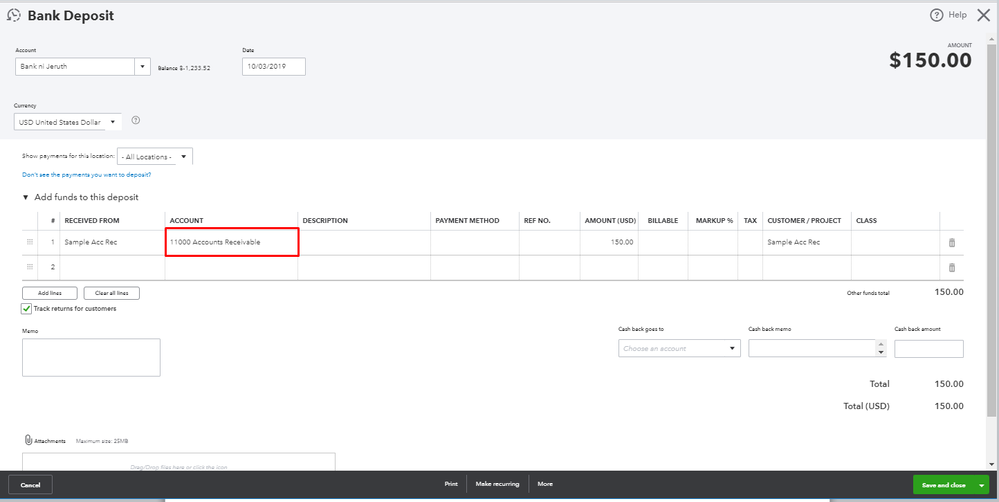Click the drag handle for line 2
This screenshot has height=502, width=999.
29,267
